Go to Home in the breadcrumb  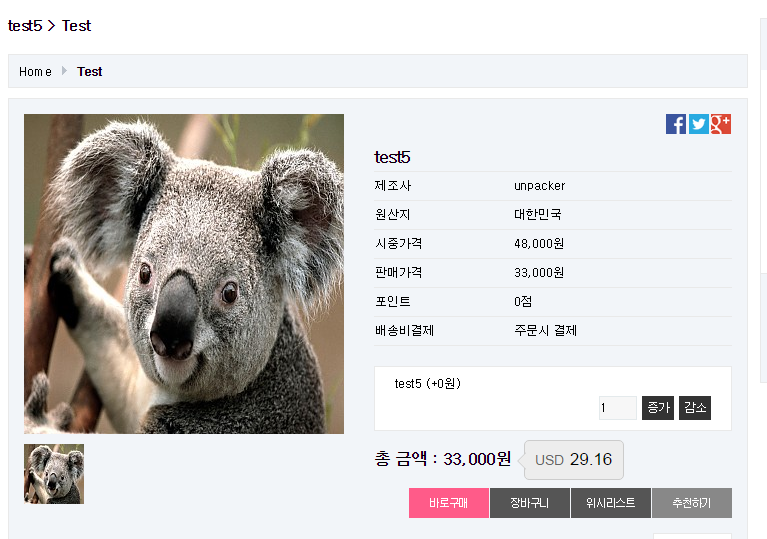(x=35, y=72)
